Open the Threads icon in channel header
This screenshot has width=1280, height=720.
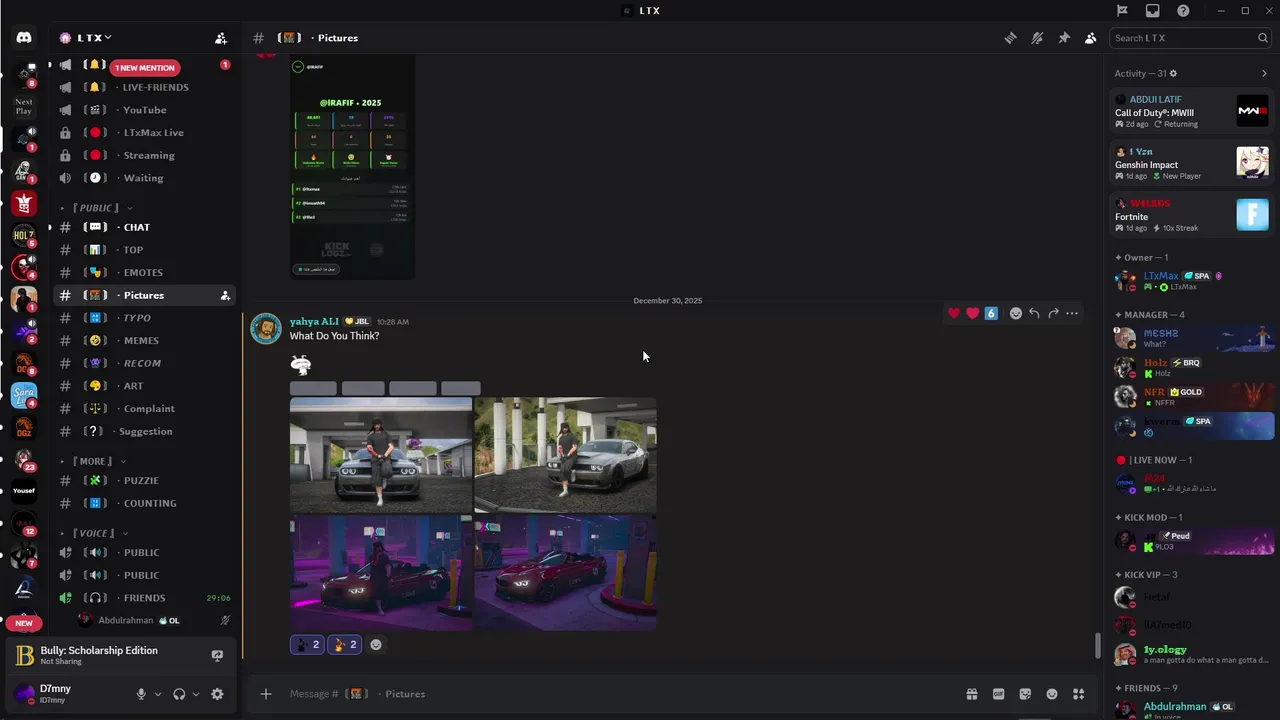(x=1011, y=38)
